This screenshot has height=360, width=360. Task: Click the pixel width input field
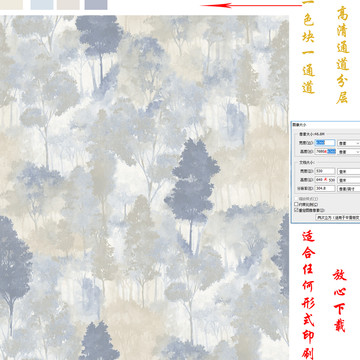[x=325, y=143]
